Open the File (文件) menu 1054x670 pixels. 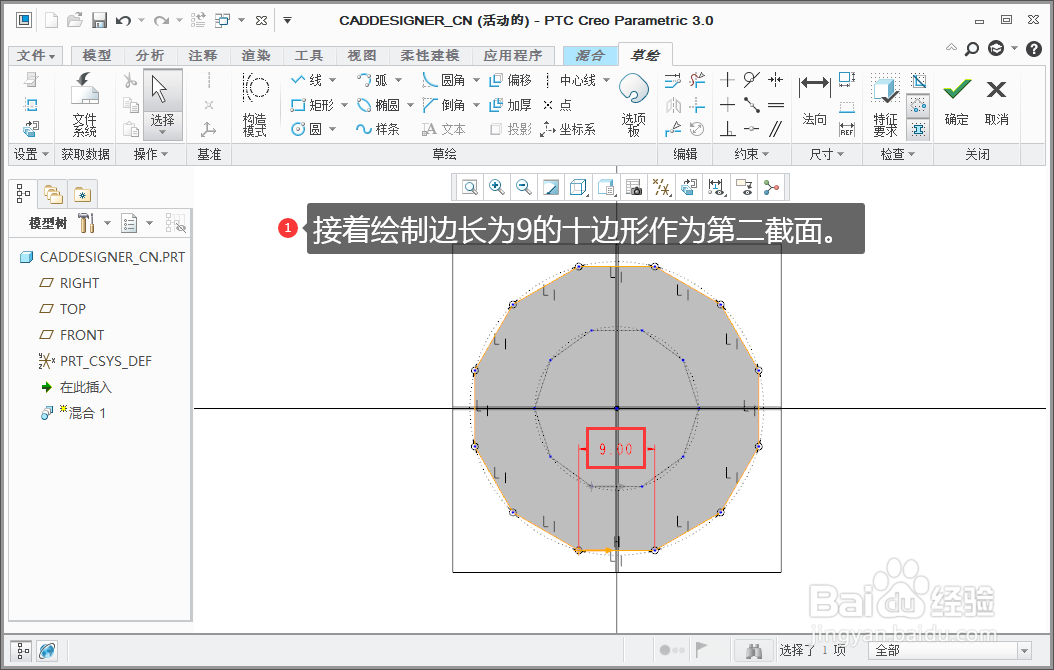tap(36, 55)
